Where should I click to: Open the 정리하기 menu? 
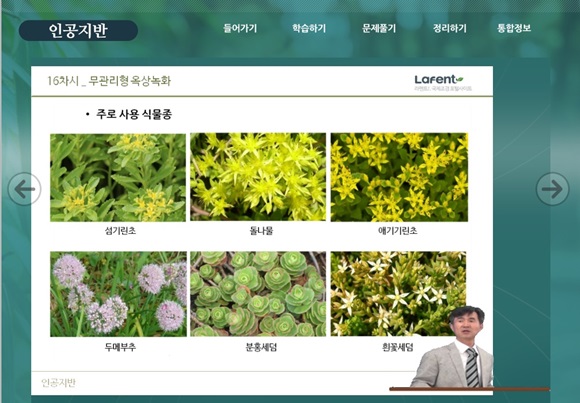pos(449,28)
